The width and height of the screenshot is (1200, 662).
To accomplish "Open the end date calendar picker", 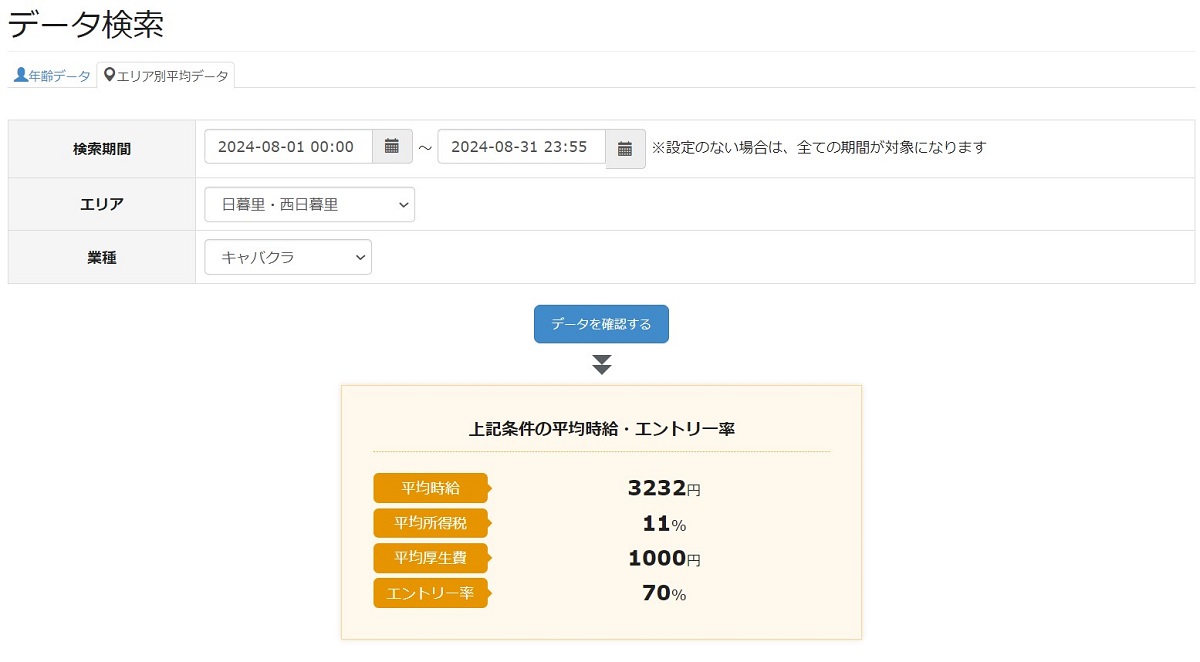I will click(625, 149).
